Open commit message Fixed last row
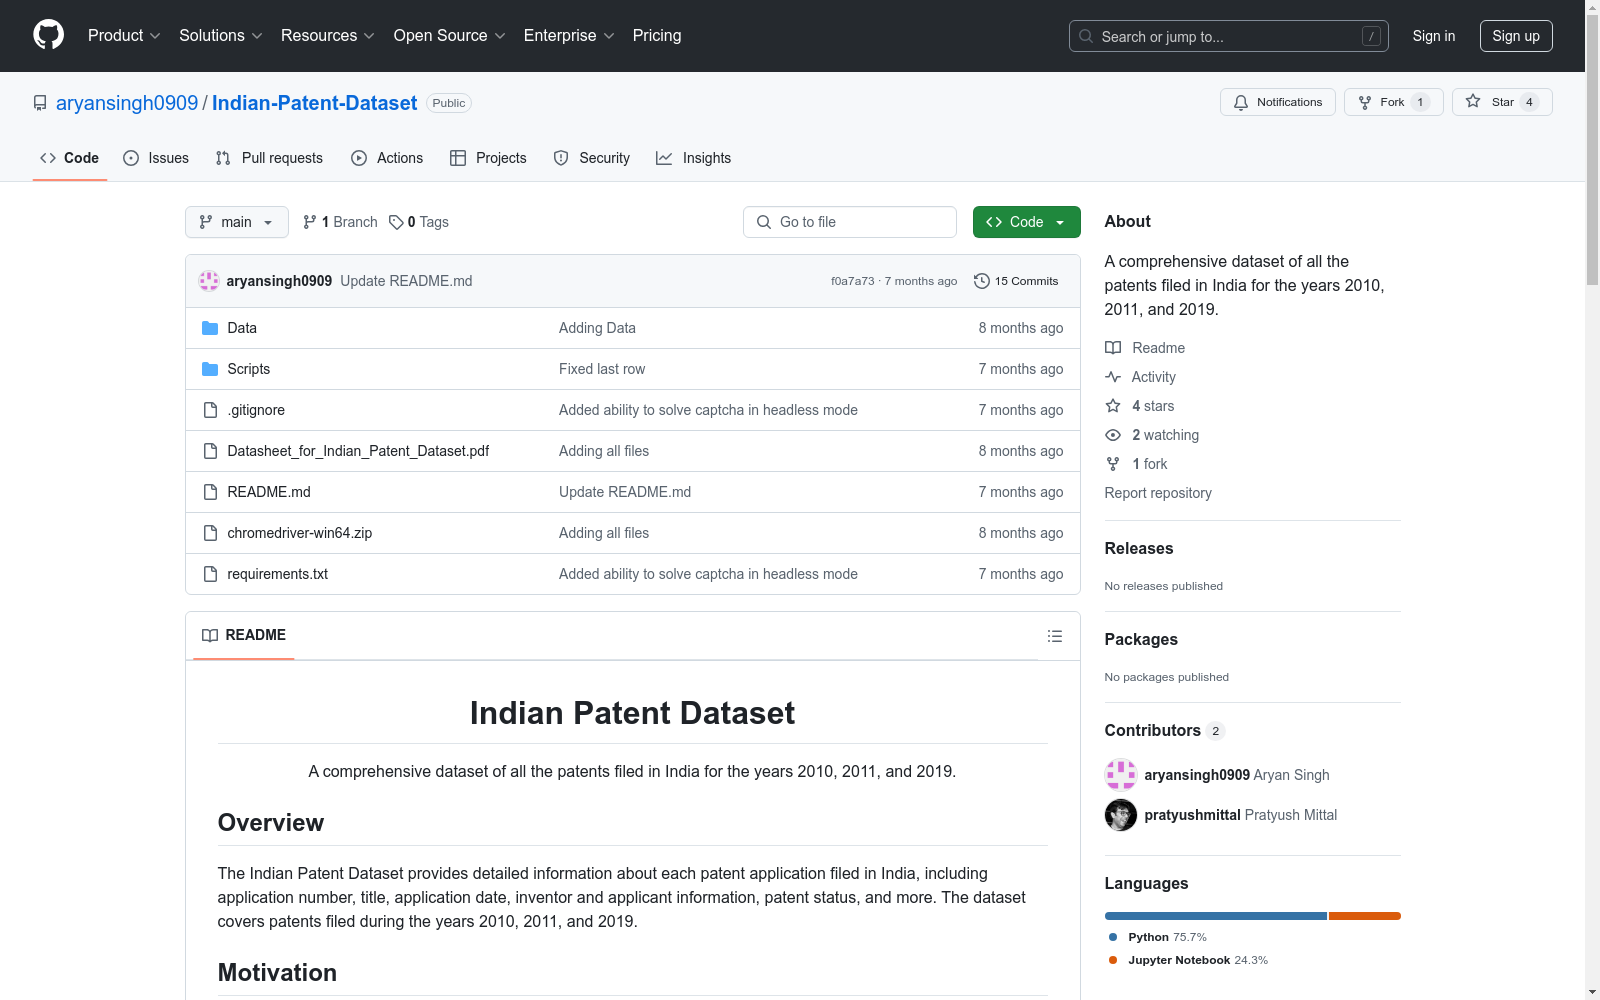1600x1000 pixels. [602, 369]
